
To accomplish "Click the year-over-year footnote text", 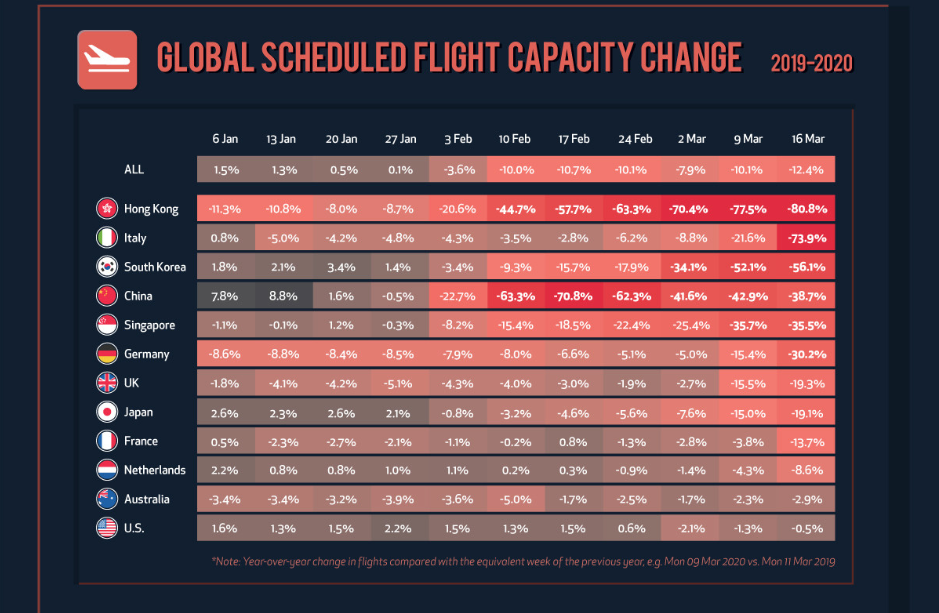I will [x=523, y=561].
